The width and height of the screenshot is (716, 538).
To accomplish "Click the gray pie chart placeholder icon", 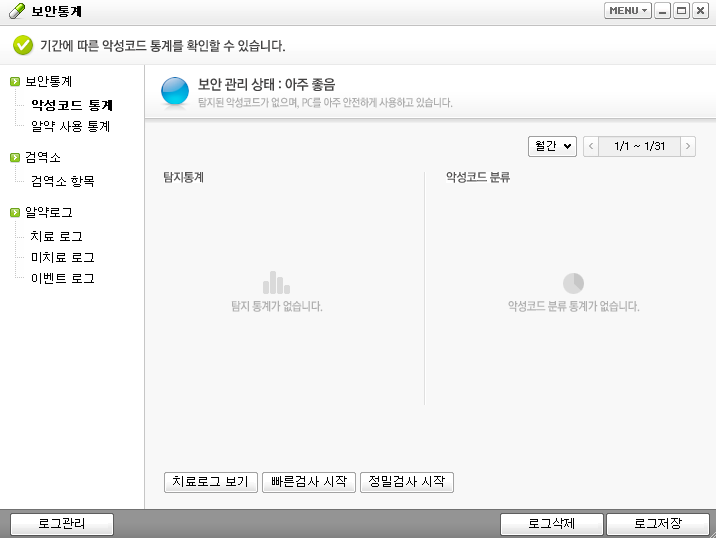I will (x=573, y=283).
